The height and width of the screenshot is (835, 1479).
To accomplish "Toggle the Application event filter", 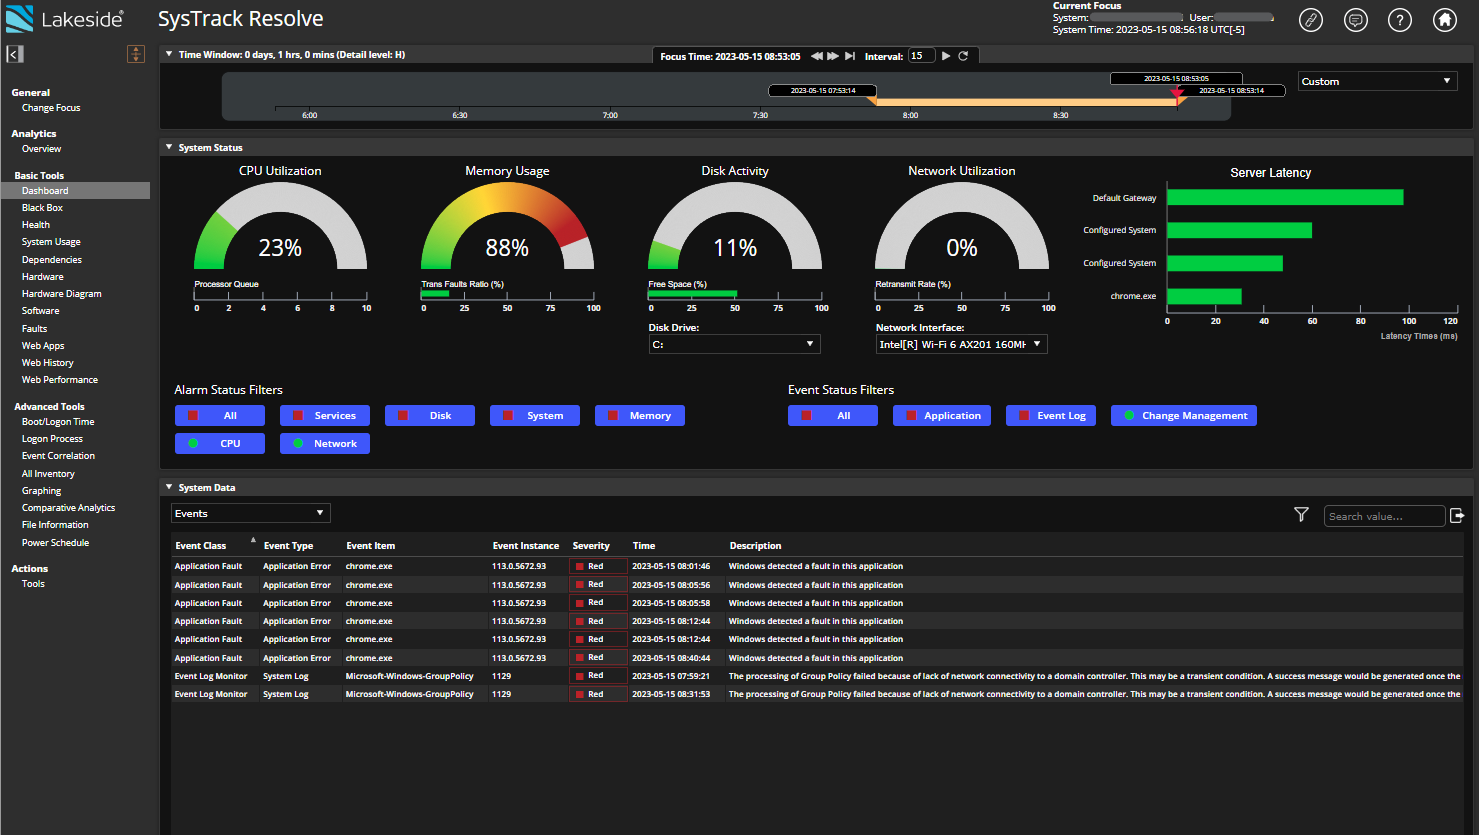I will (943, 416).
